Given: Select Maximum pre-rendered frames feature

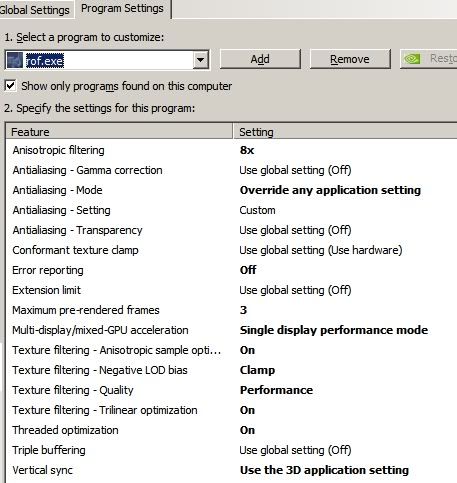Looking at the screenshot, I should tap(86, 310).
